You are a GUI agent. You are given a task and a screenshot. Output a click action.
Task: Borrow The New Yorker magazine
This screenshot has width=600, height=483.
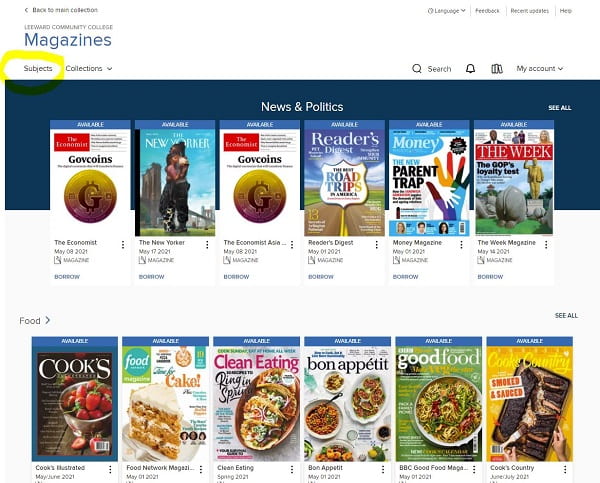(x=152, y=277)
